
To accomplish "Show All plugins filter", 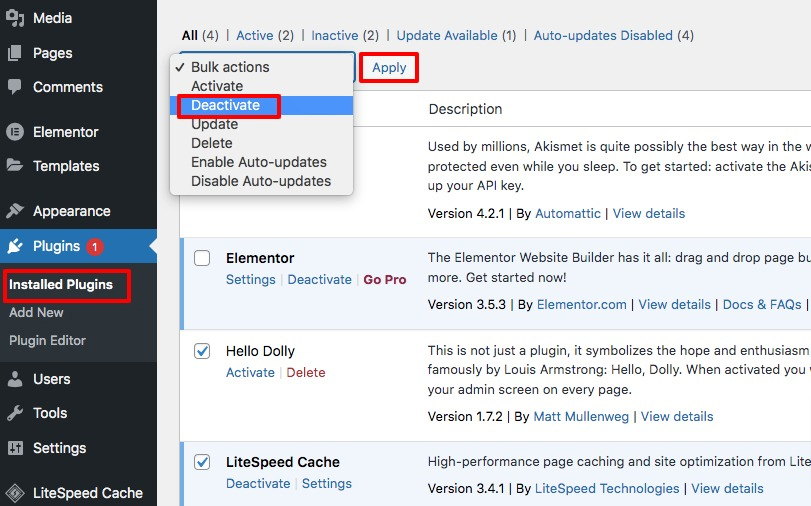I will (x=200, y=35).
